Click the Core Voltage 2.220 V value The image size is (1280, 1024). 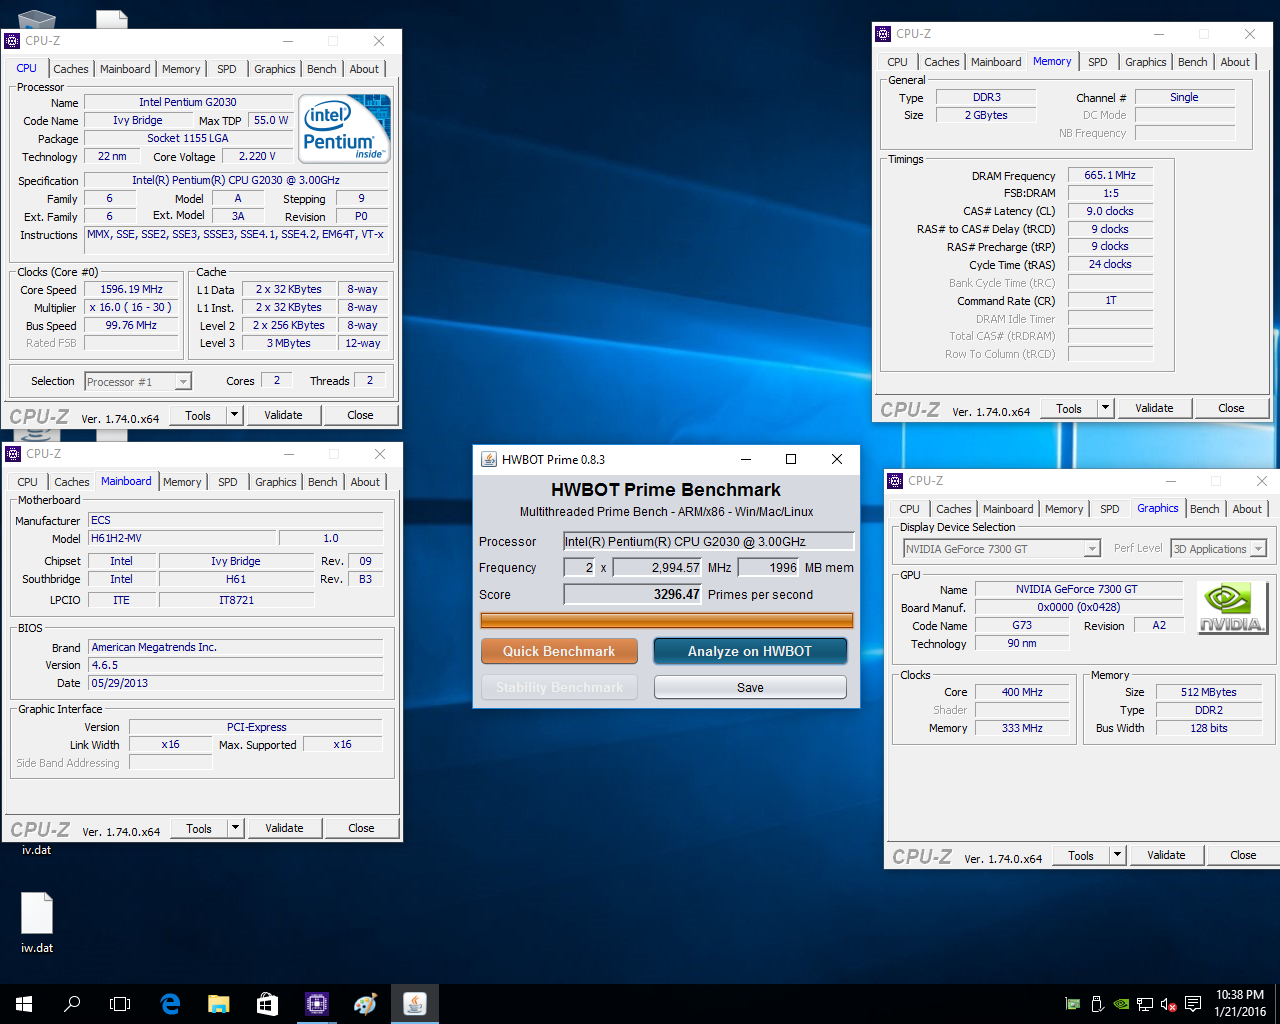click(257, 156)
